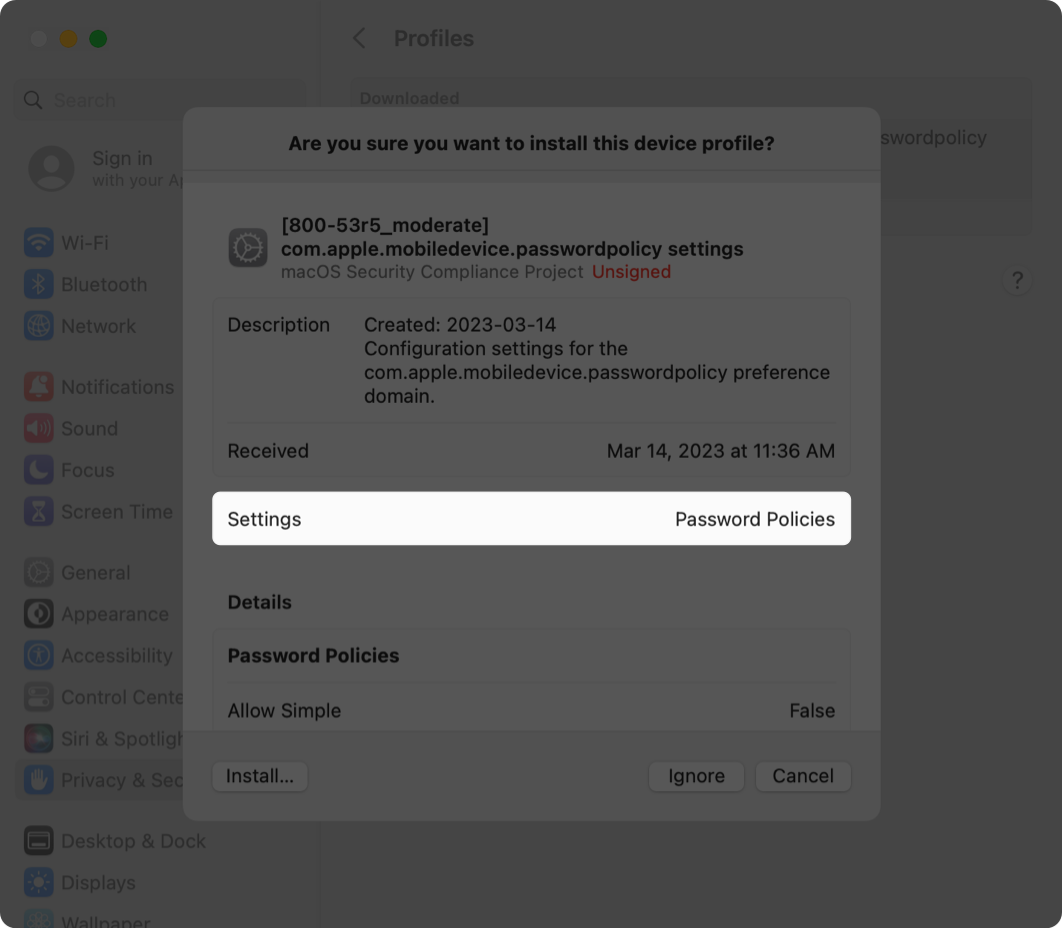Click the back chevron beside Profiles
This screenshot has width=1062, height=928.
pos(359,39)
